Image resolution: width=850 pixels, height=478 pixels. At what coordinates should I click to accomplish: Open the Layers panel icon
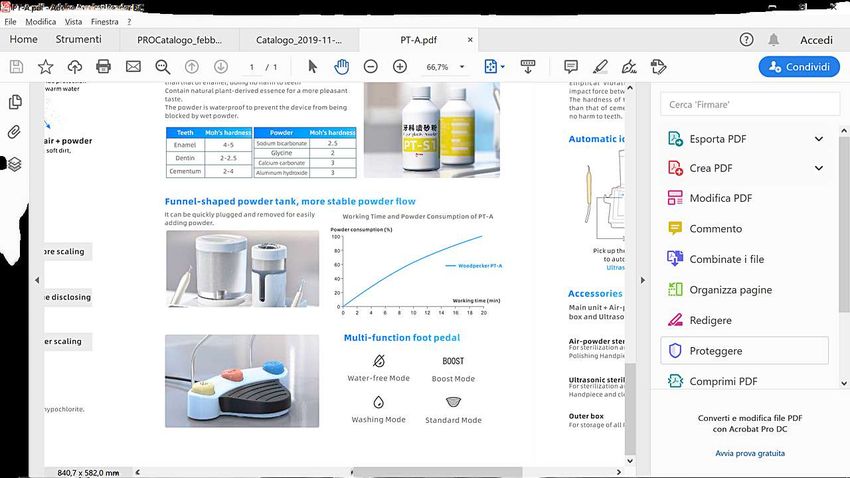click(15, 164)
